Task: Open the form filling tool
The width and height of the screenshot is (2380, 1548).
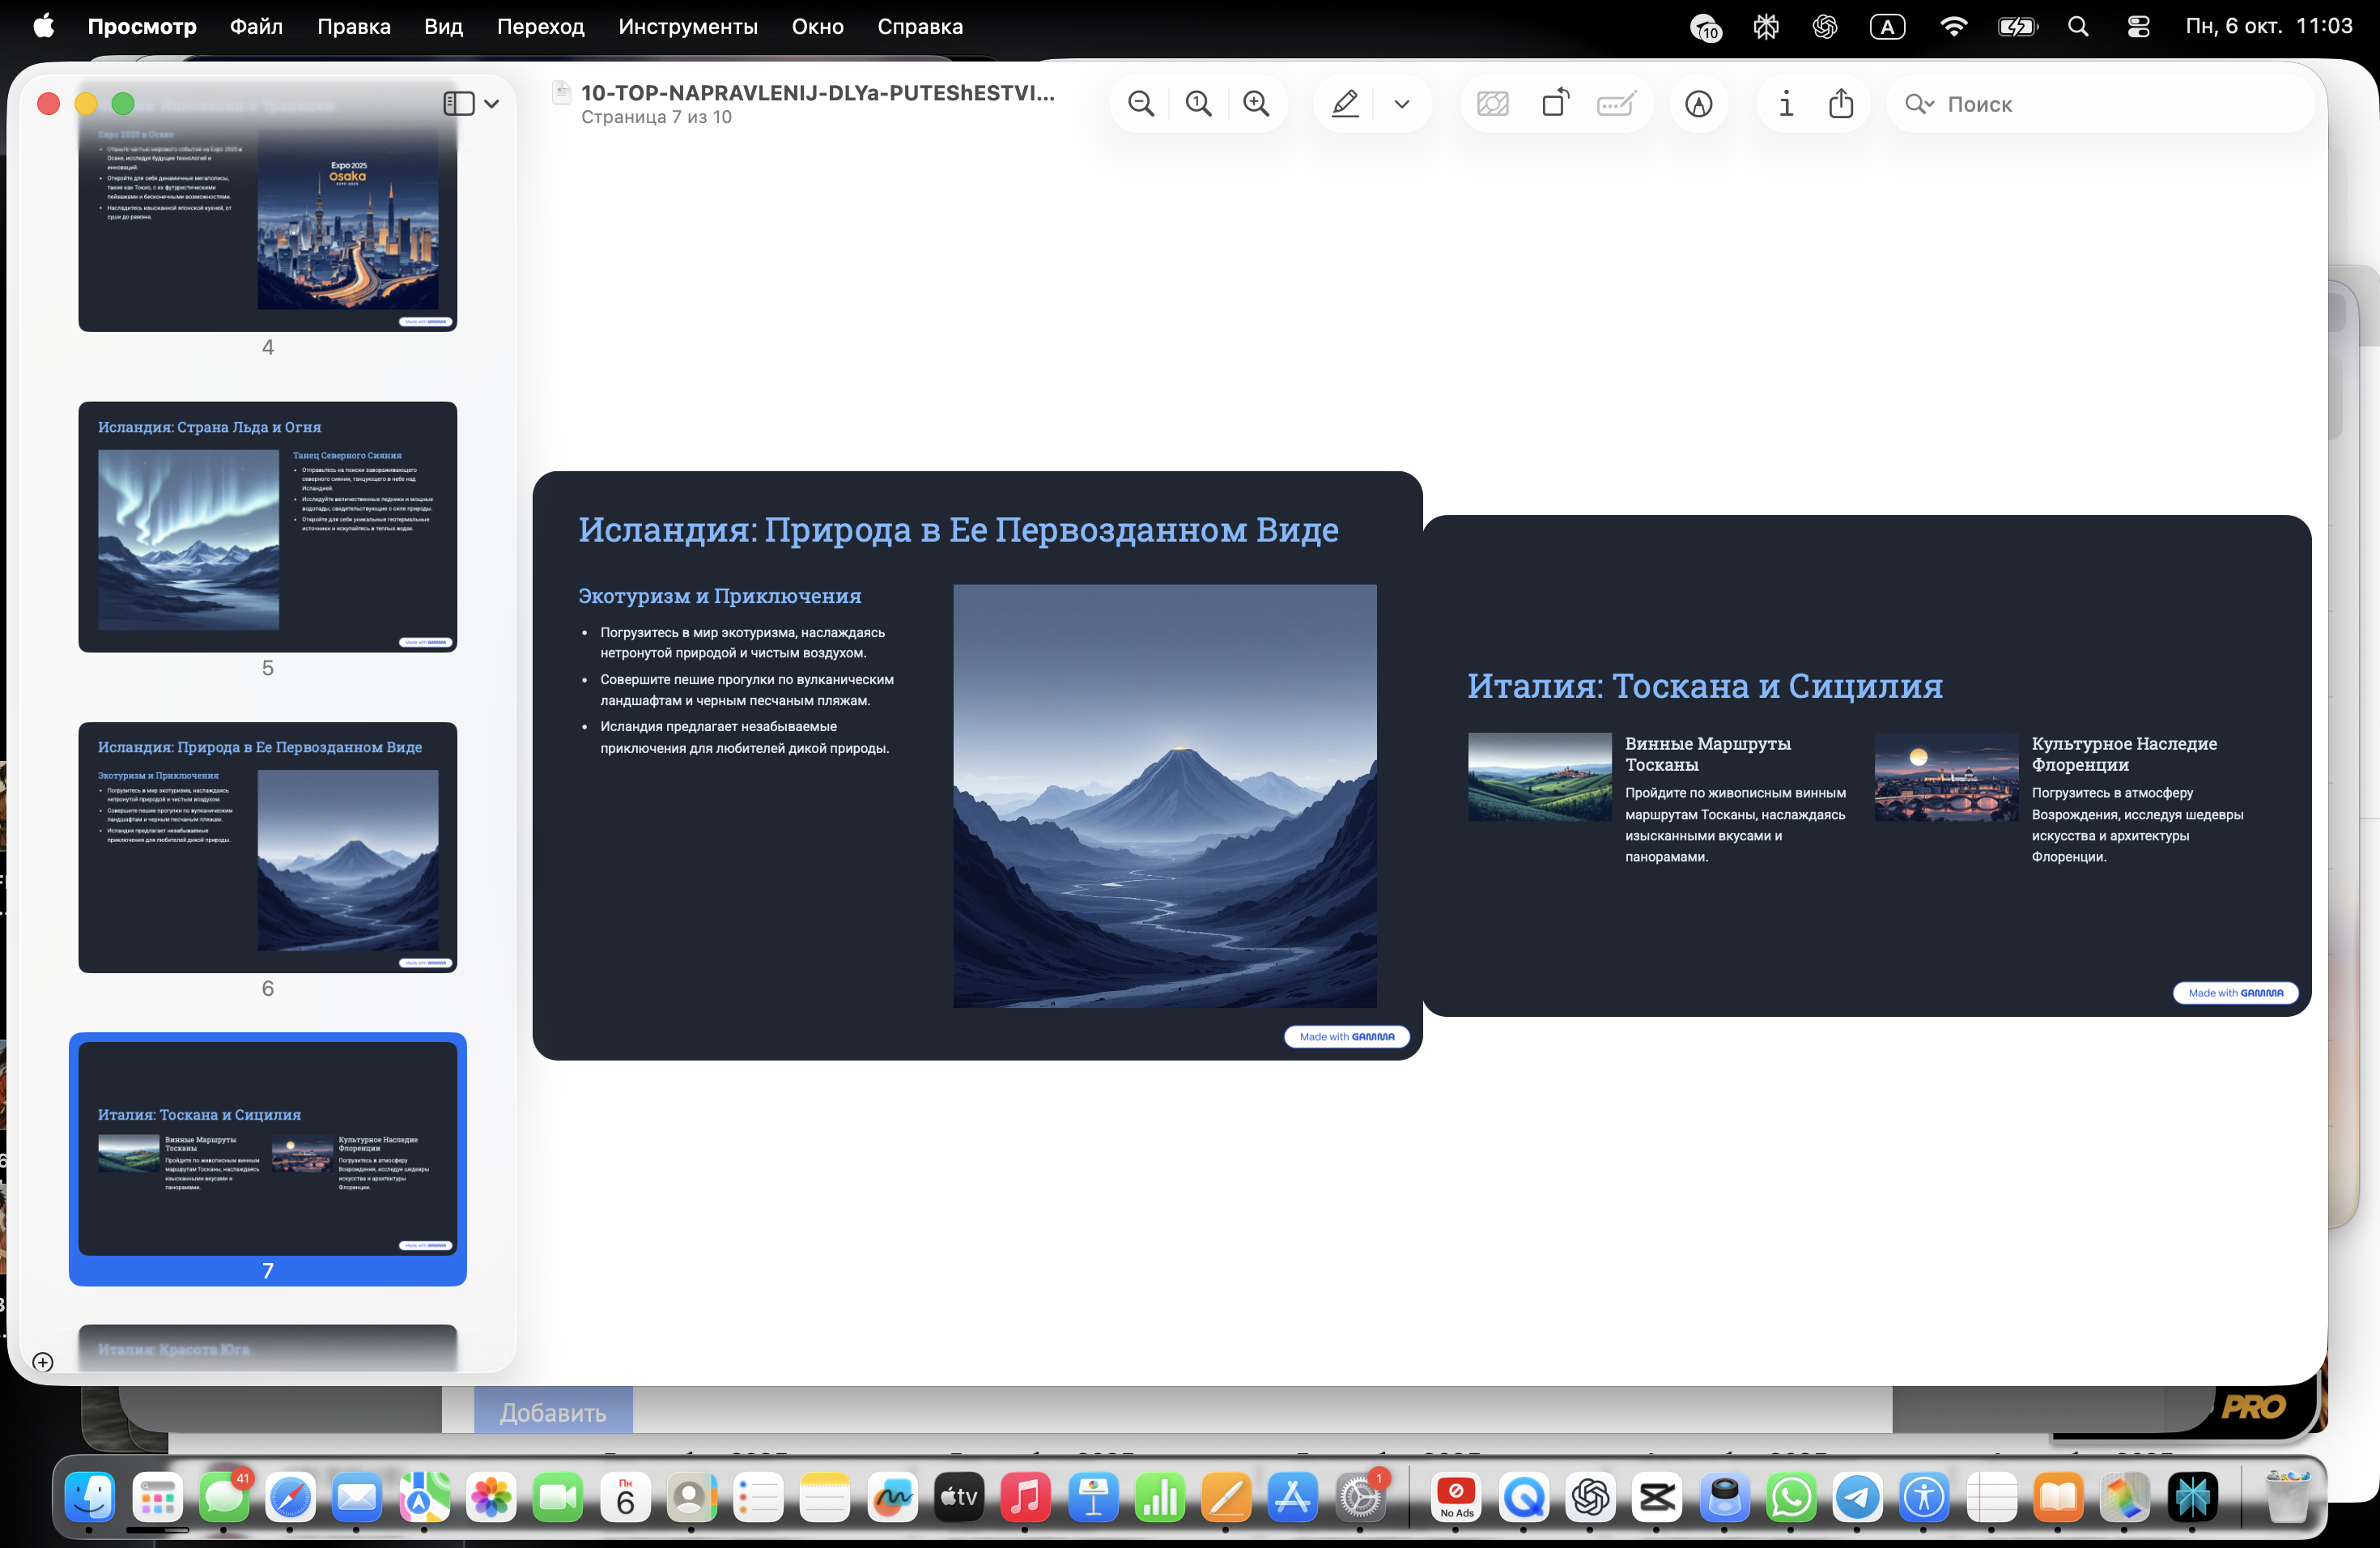Action: (1616, 104)
